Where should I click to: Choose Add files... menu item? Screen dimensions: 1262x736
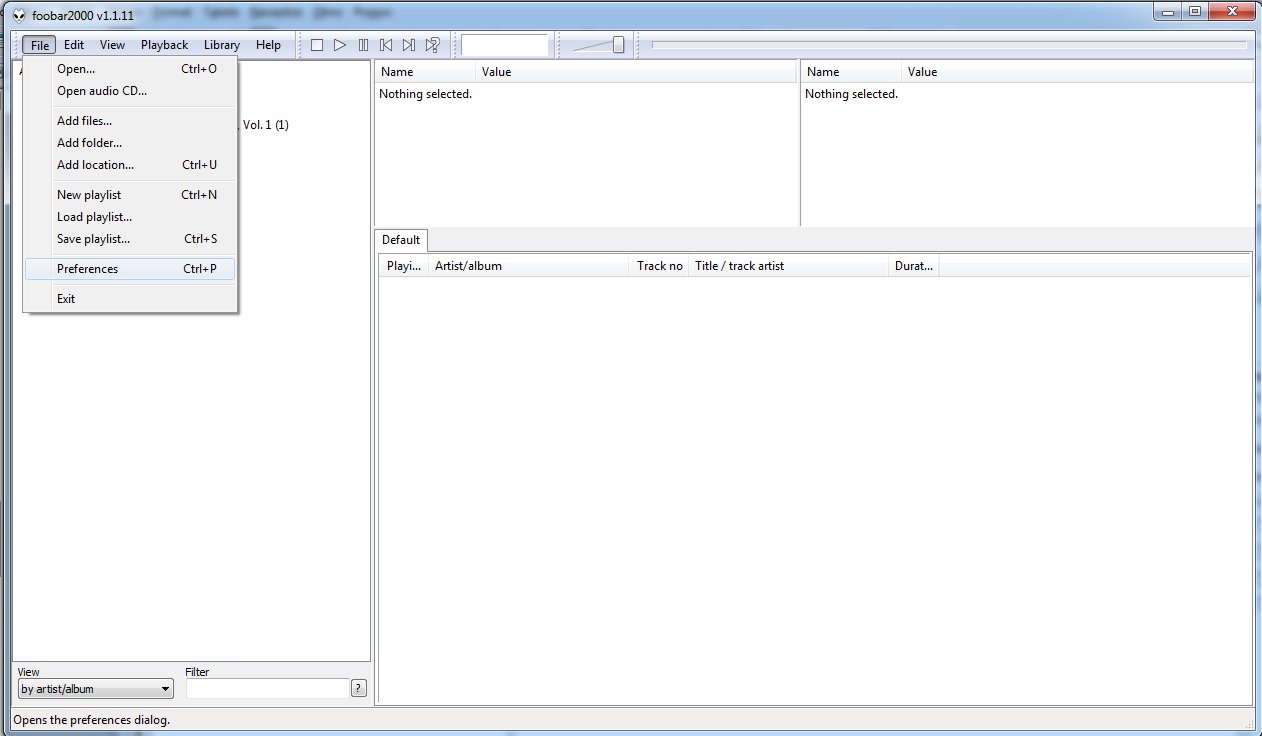(130, 121)
